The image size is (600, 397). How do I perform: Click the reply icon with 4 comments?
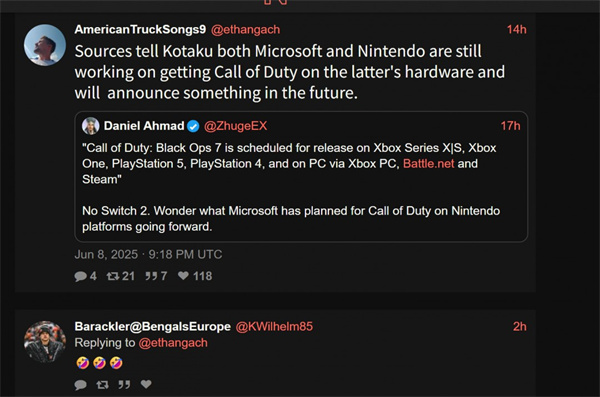[x=80, y=276]
